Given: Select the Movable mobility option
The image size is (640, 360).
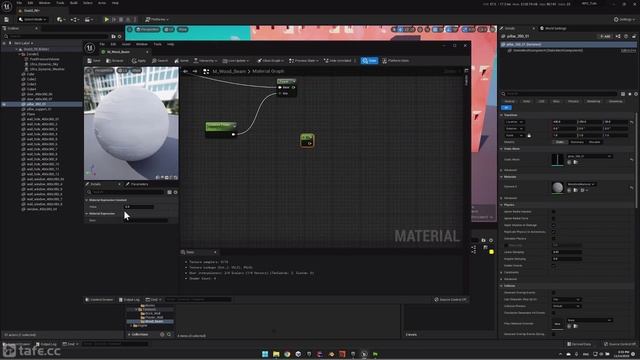Looking at the screenshot, I should pos(594,142).
